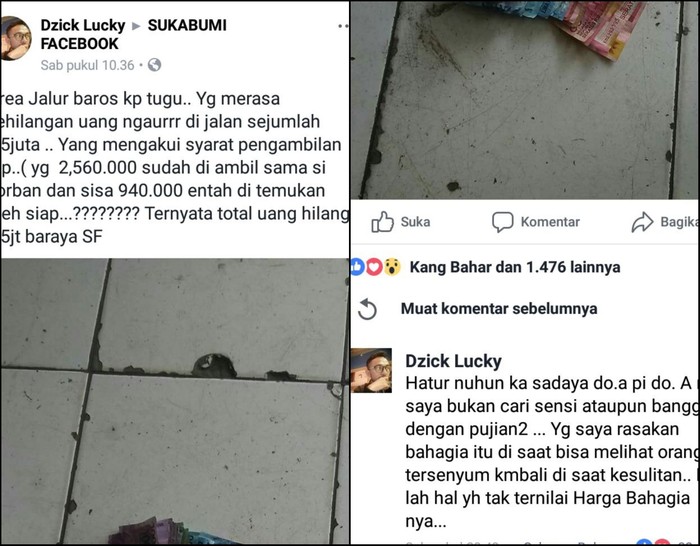Click Dzick Lucky name in the comment
The height and width of the screenshot is (546, 700).
pyautogui.click(x=453, y=361)
